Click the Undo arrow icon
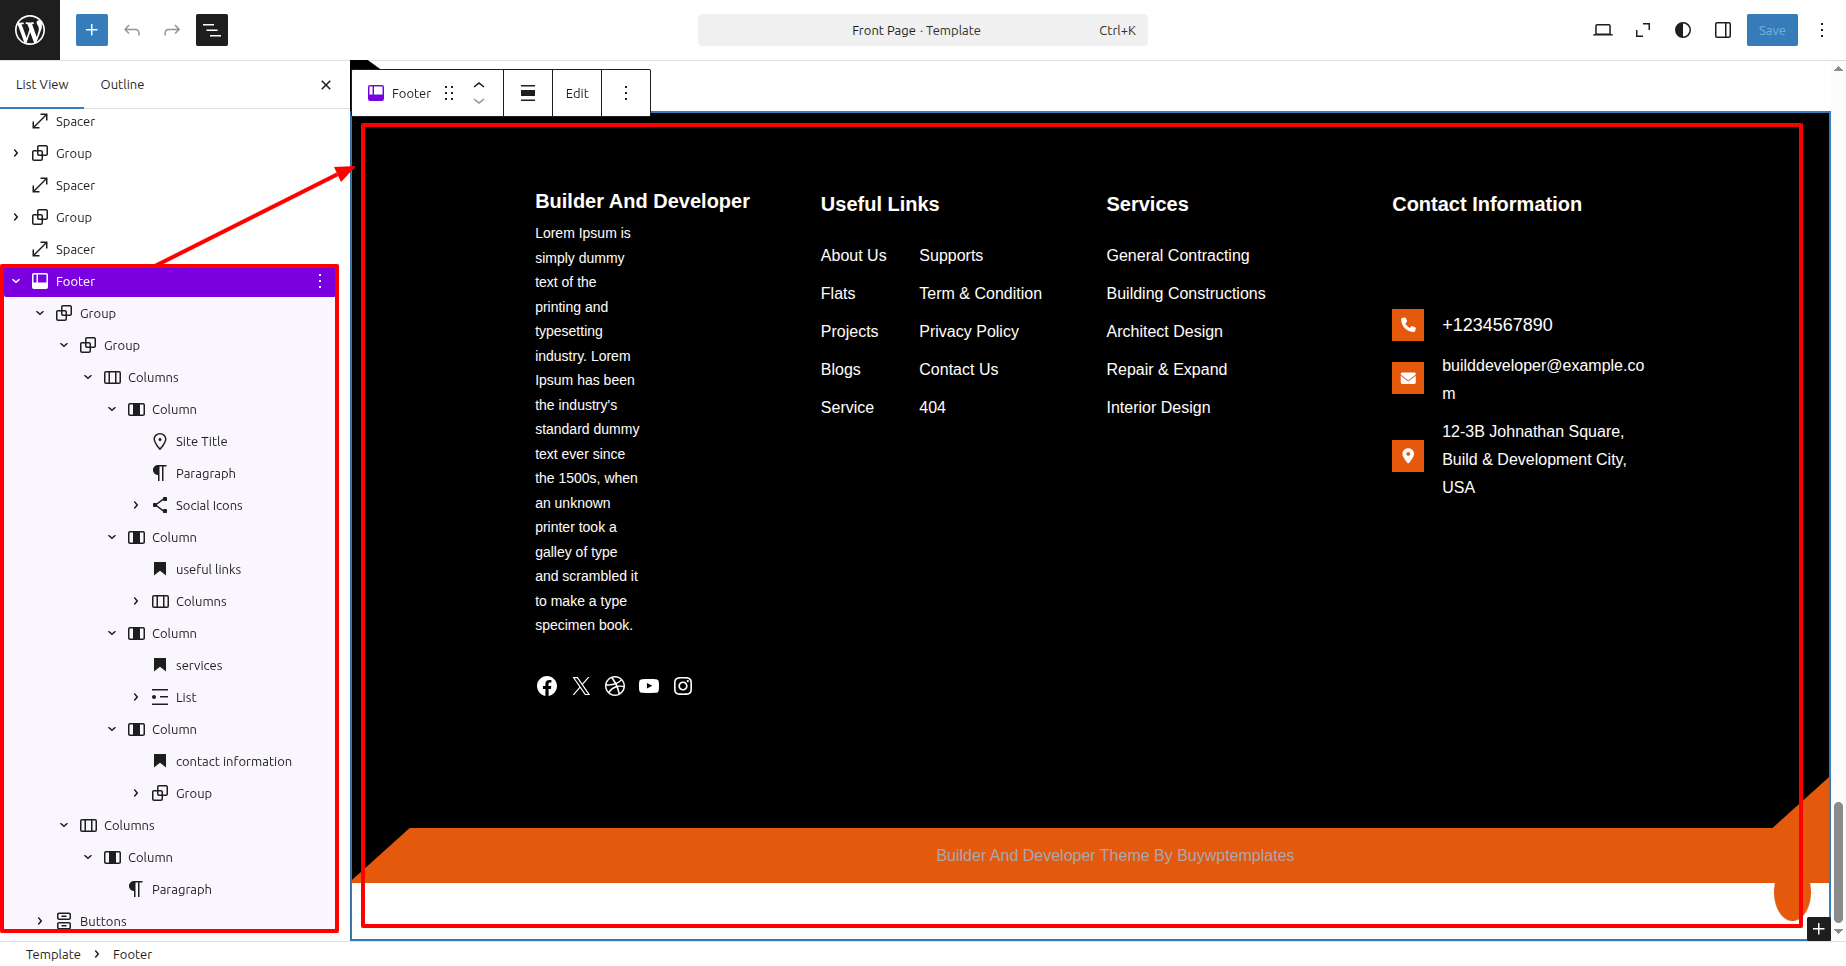The image size is (1846, 966). (x=132, y=30)
